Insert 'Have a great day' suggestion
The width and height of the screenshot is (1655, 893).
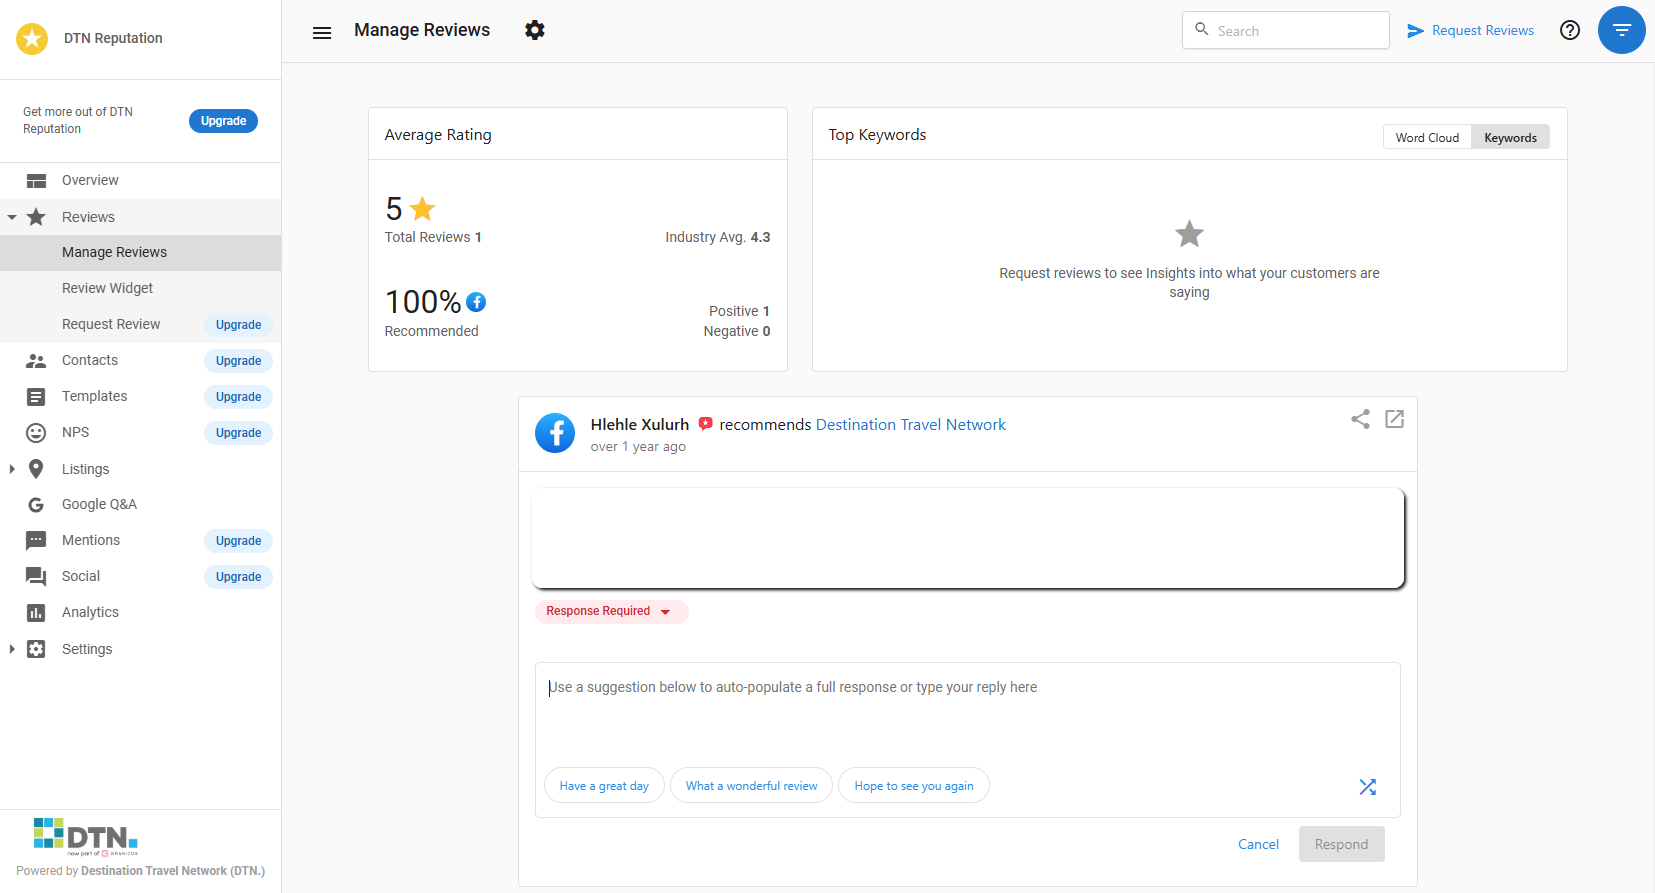[604, 786]
